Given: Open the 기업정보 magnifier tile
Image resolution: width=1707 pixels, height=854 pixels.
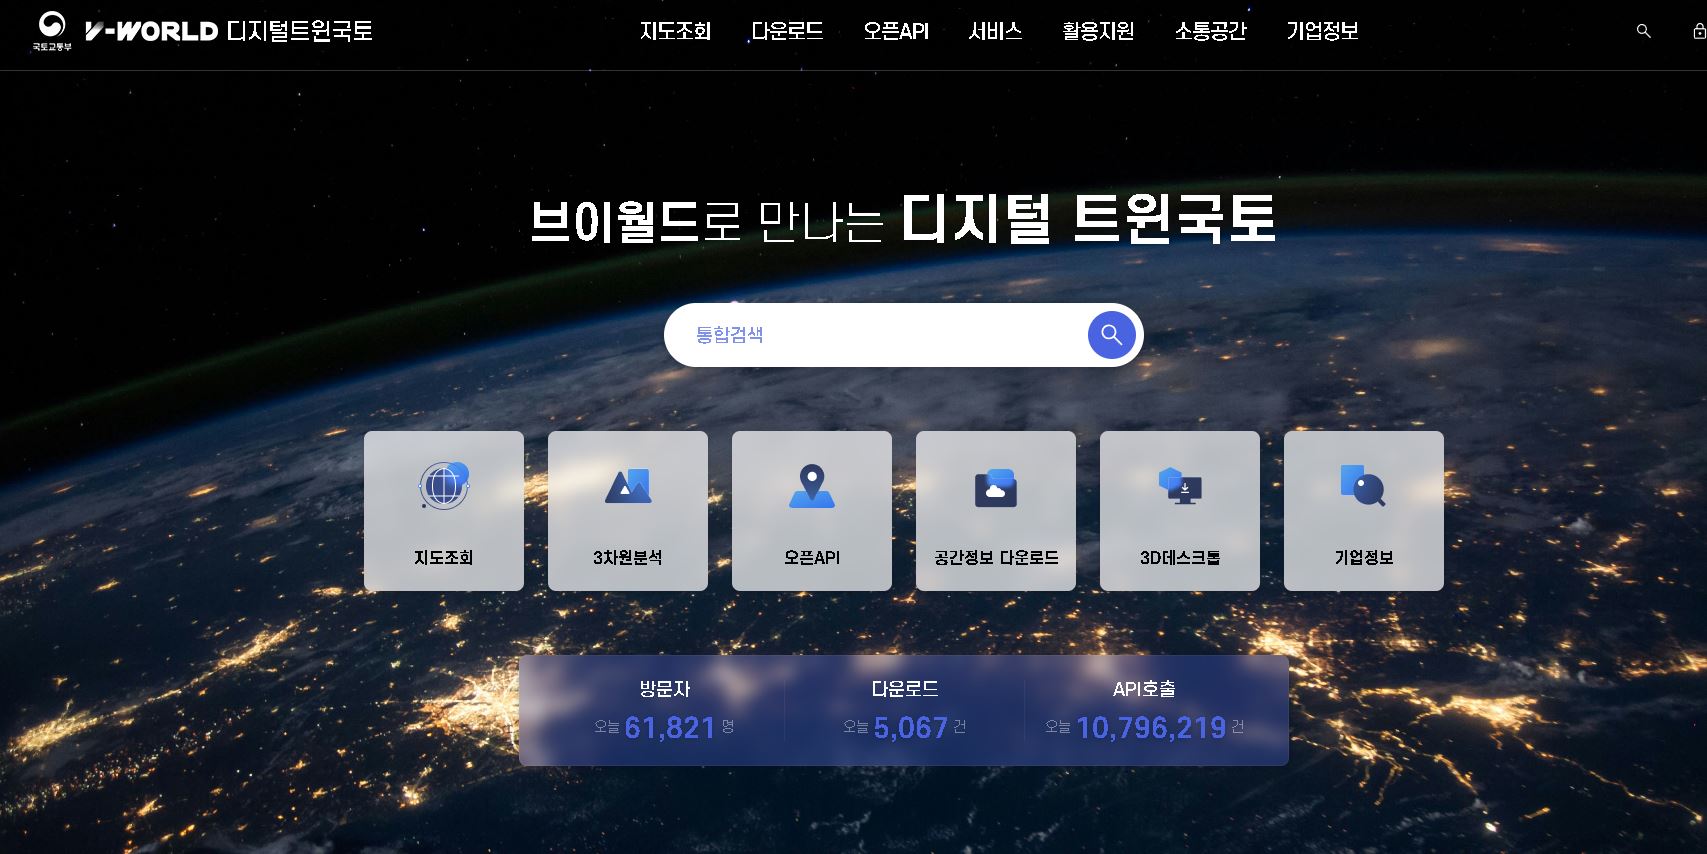Looking at the screenshot, I should 1364,511.
